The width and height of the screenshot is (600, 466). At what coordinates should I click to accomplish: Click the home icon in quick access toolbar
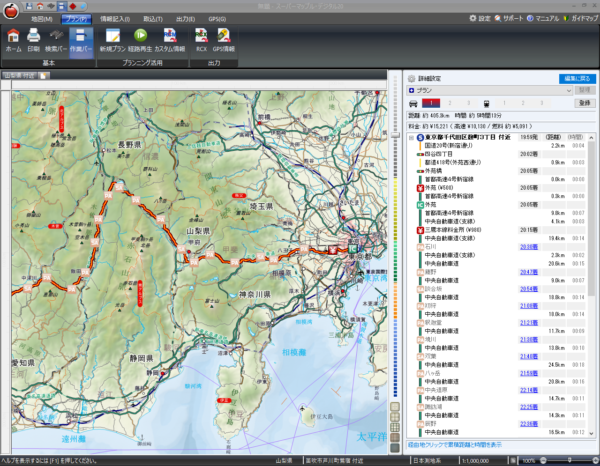tap(40, 6)
